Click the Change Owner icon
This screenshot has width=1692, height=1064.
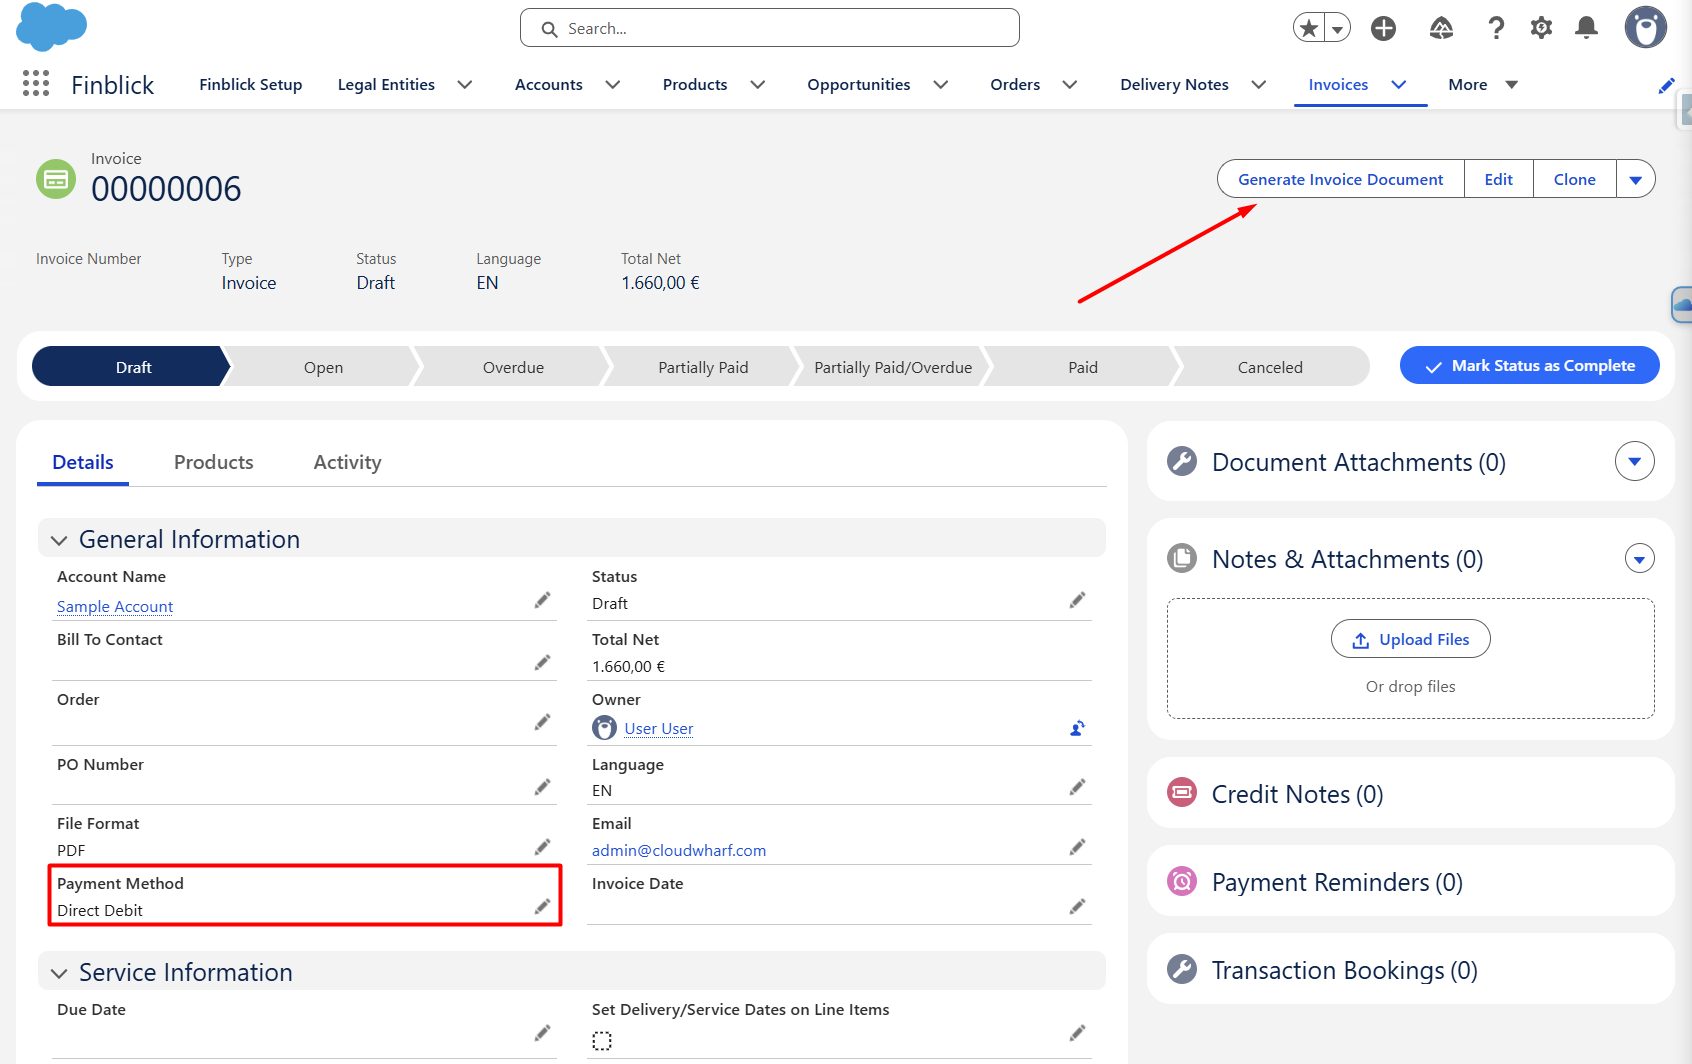coord(1077,728)
